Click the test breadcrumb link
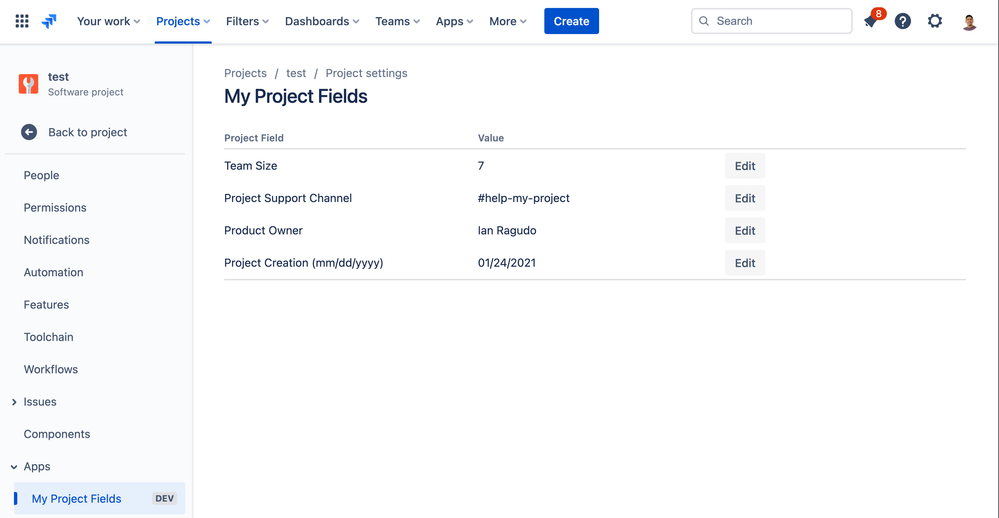Image resolution: width=999 pixels, height=518 pixels. tap(296, 73)
